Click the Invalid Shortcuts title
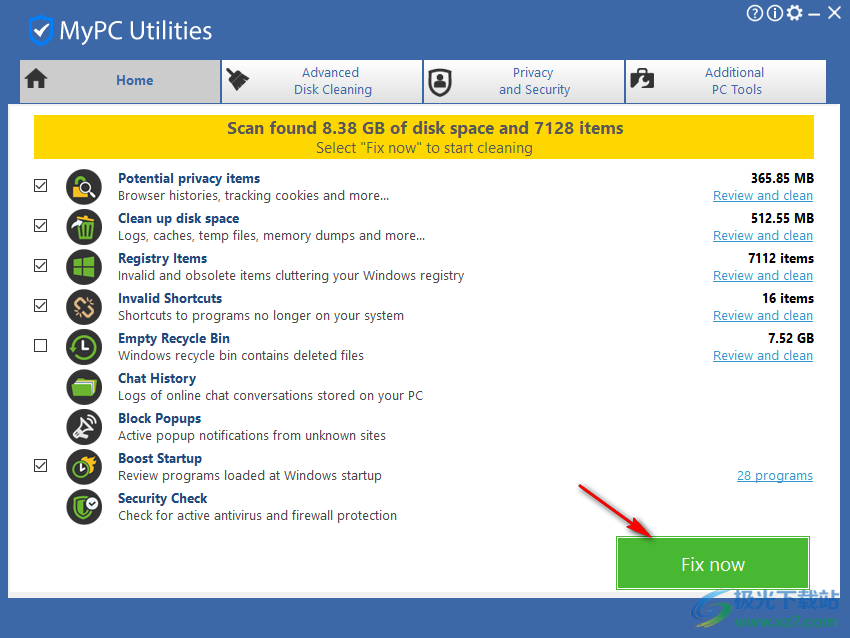Screen dimensions: 850x638 170,299
